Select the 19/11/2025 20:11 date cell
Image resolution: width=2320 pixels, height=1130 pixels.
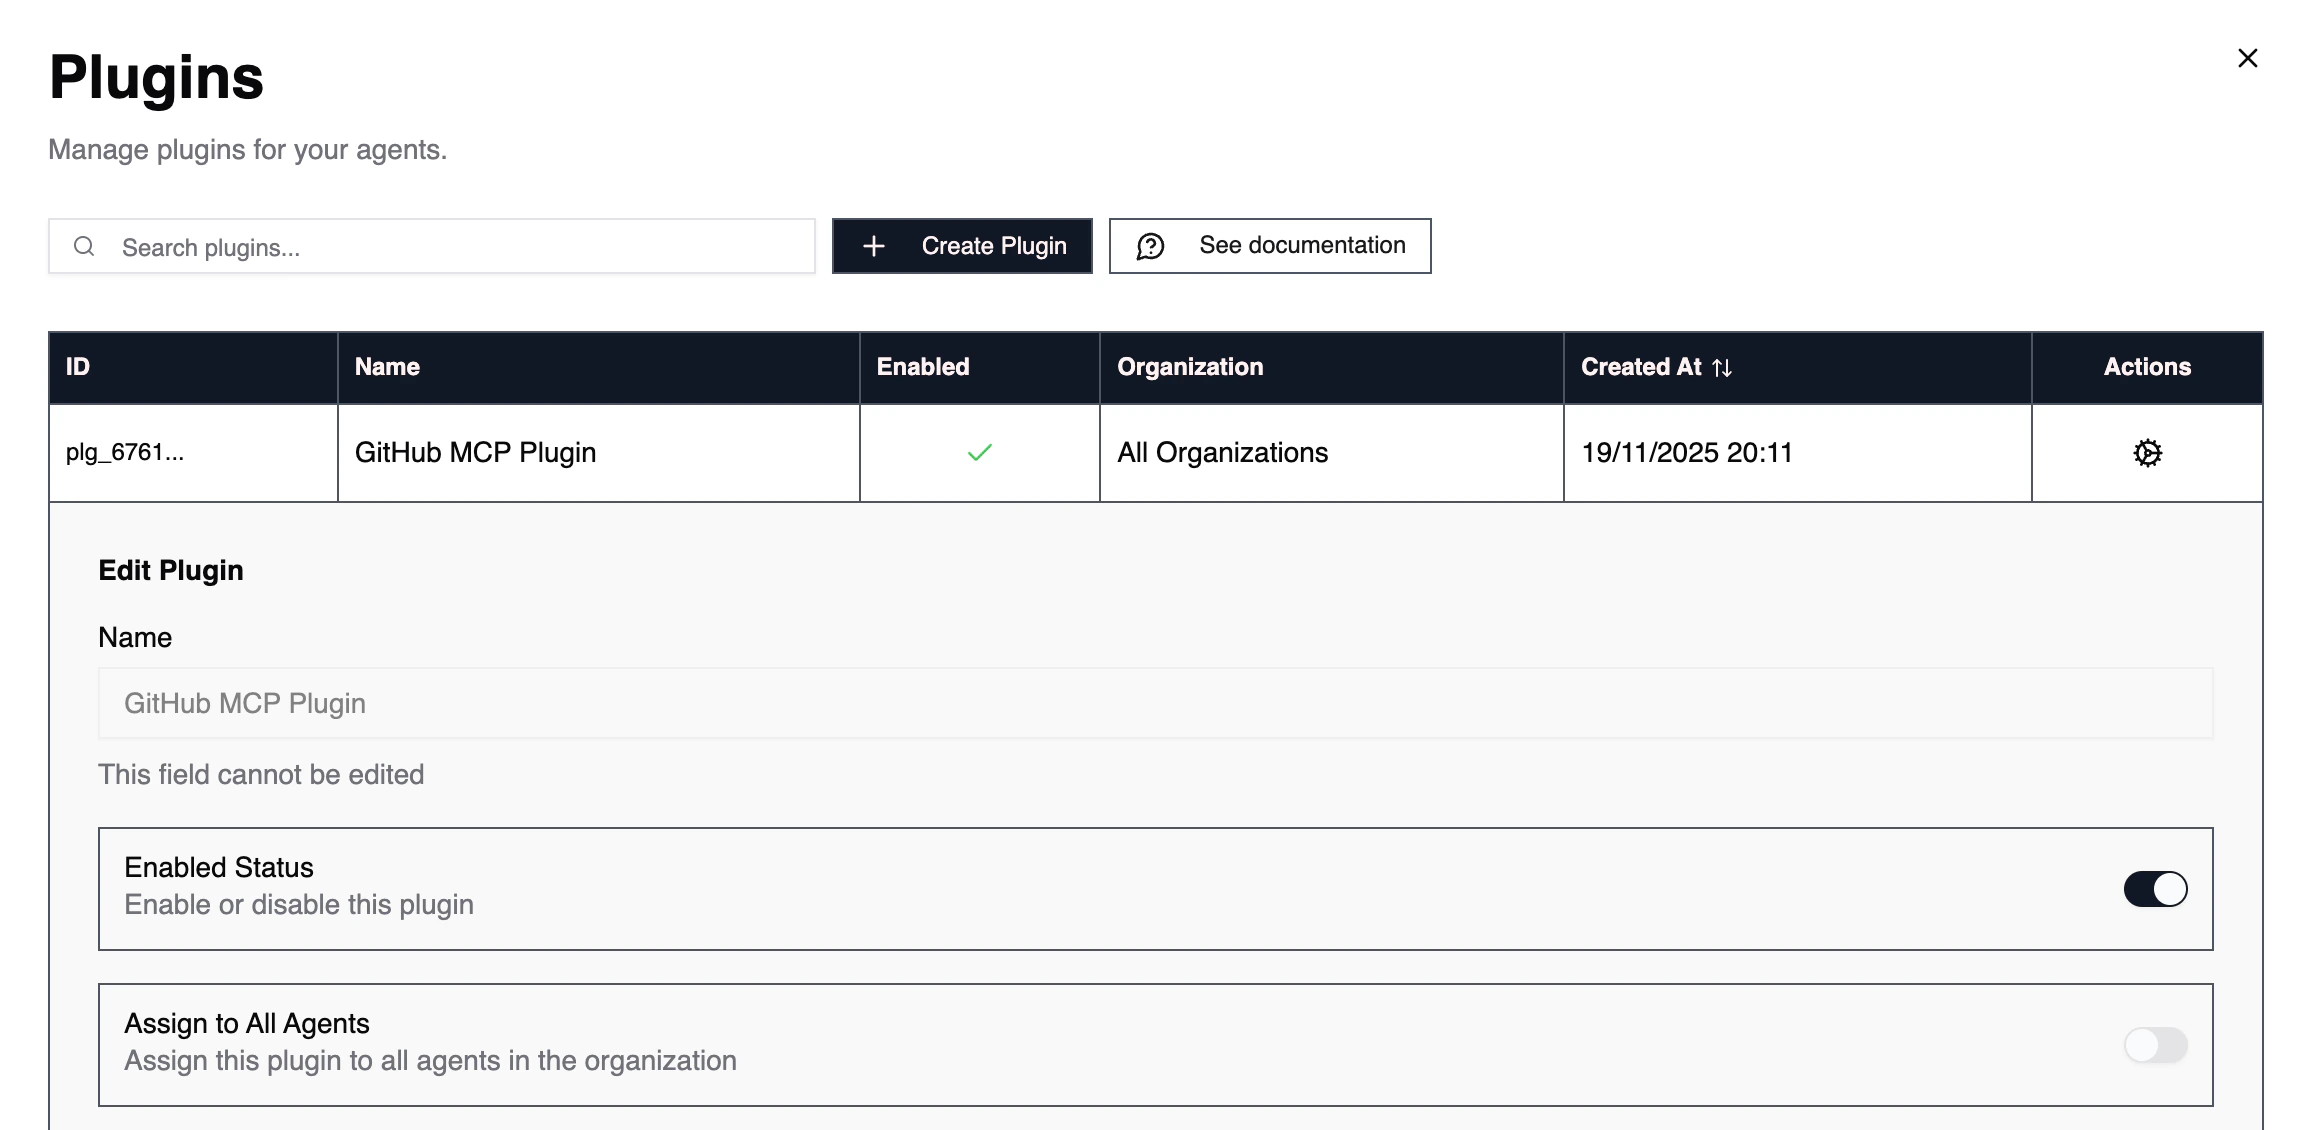point(1797,453)
